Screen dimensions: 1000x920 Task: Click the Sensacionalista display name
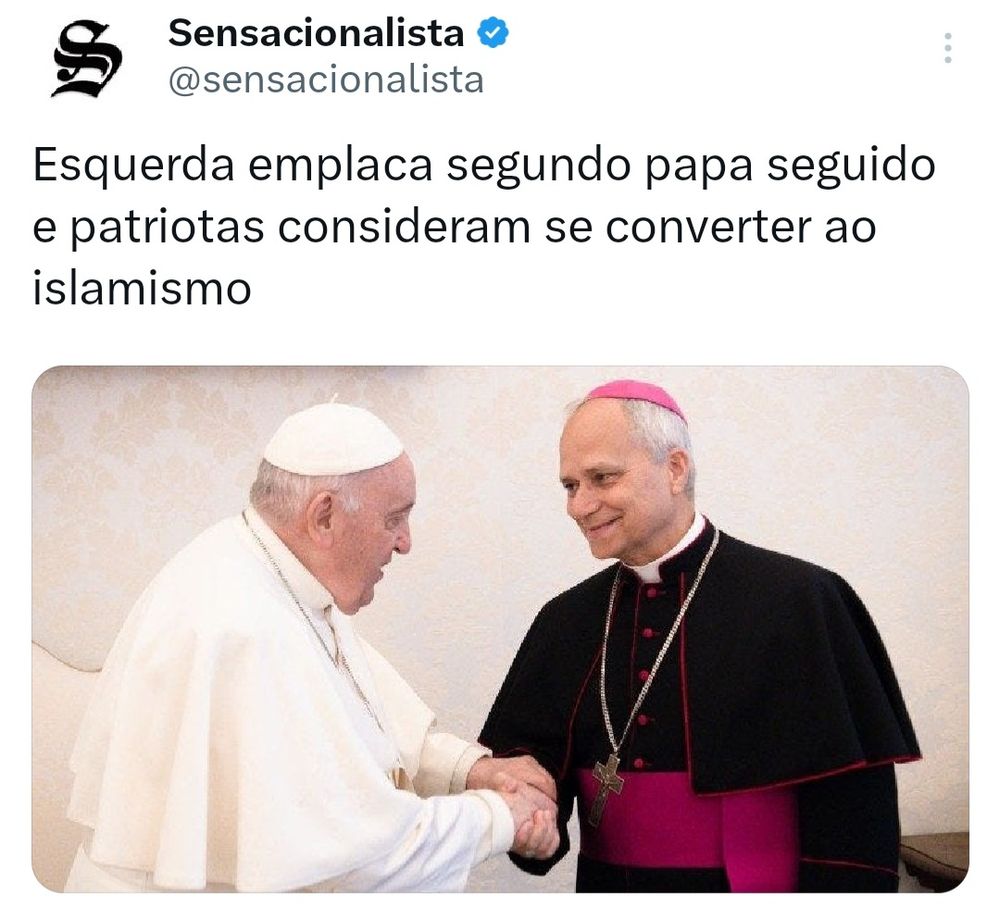click(316, 33)
